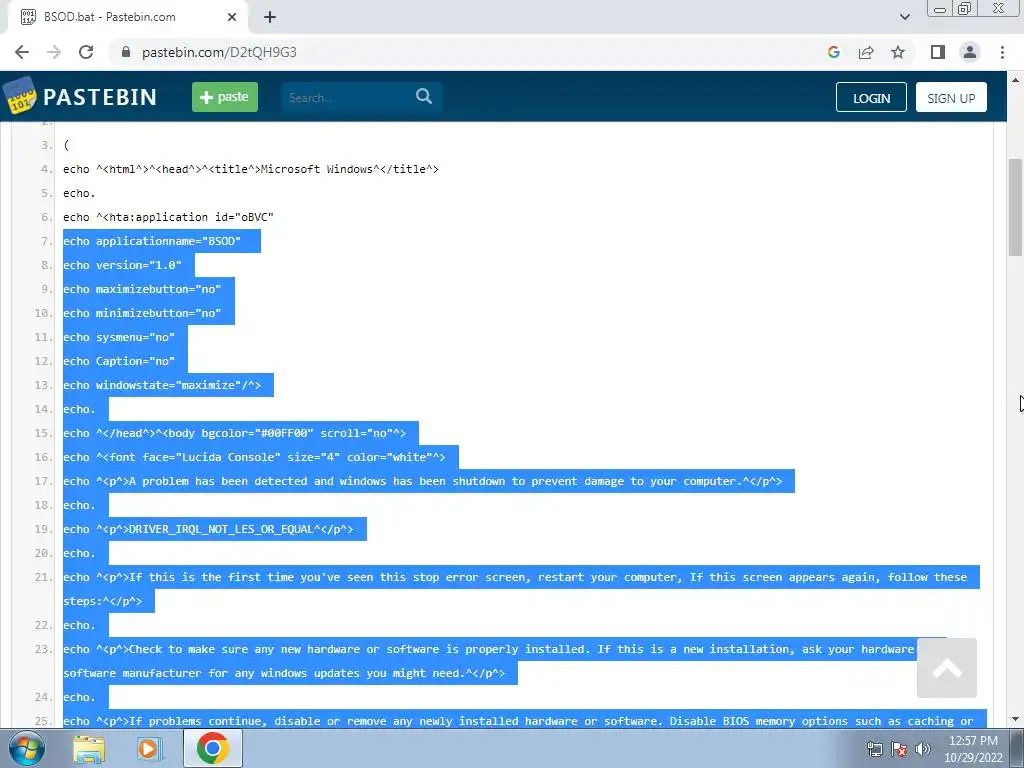This screenshot has height=768, width=1024.
Task: Click the body bgcolor="#00FF00" line
Action: pos(234,433)
